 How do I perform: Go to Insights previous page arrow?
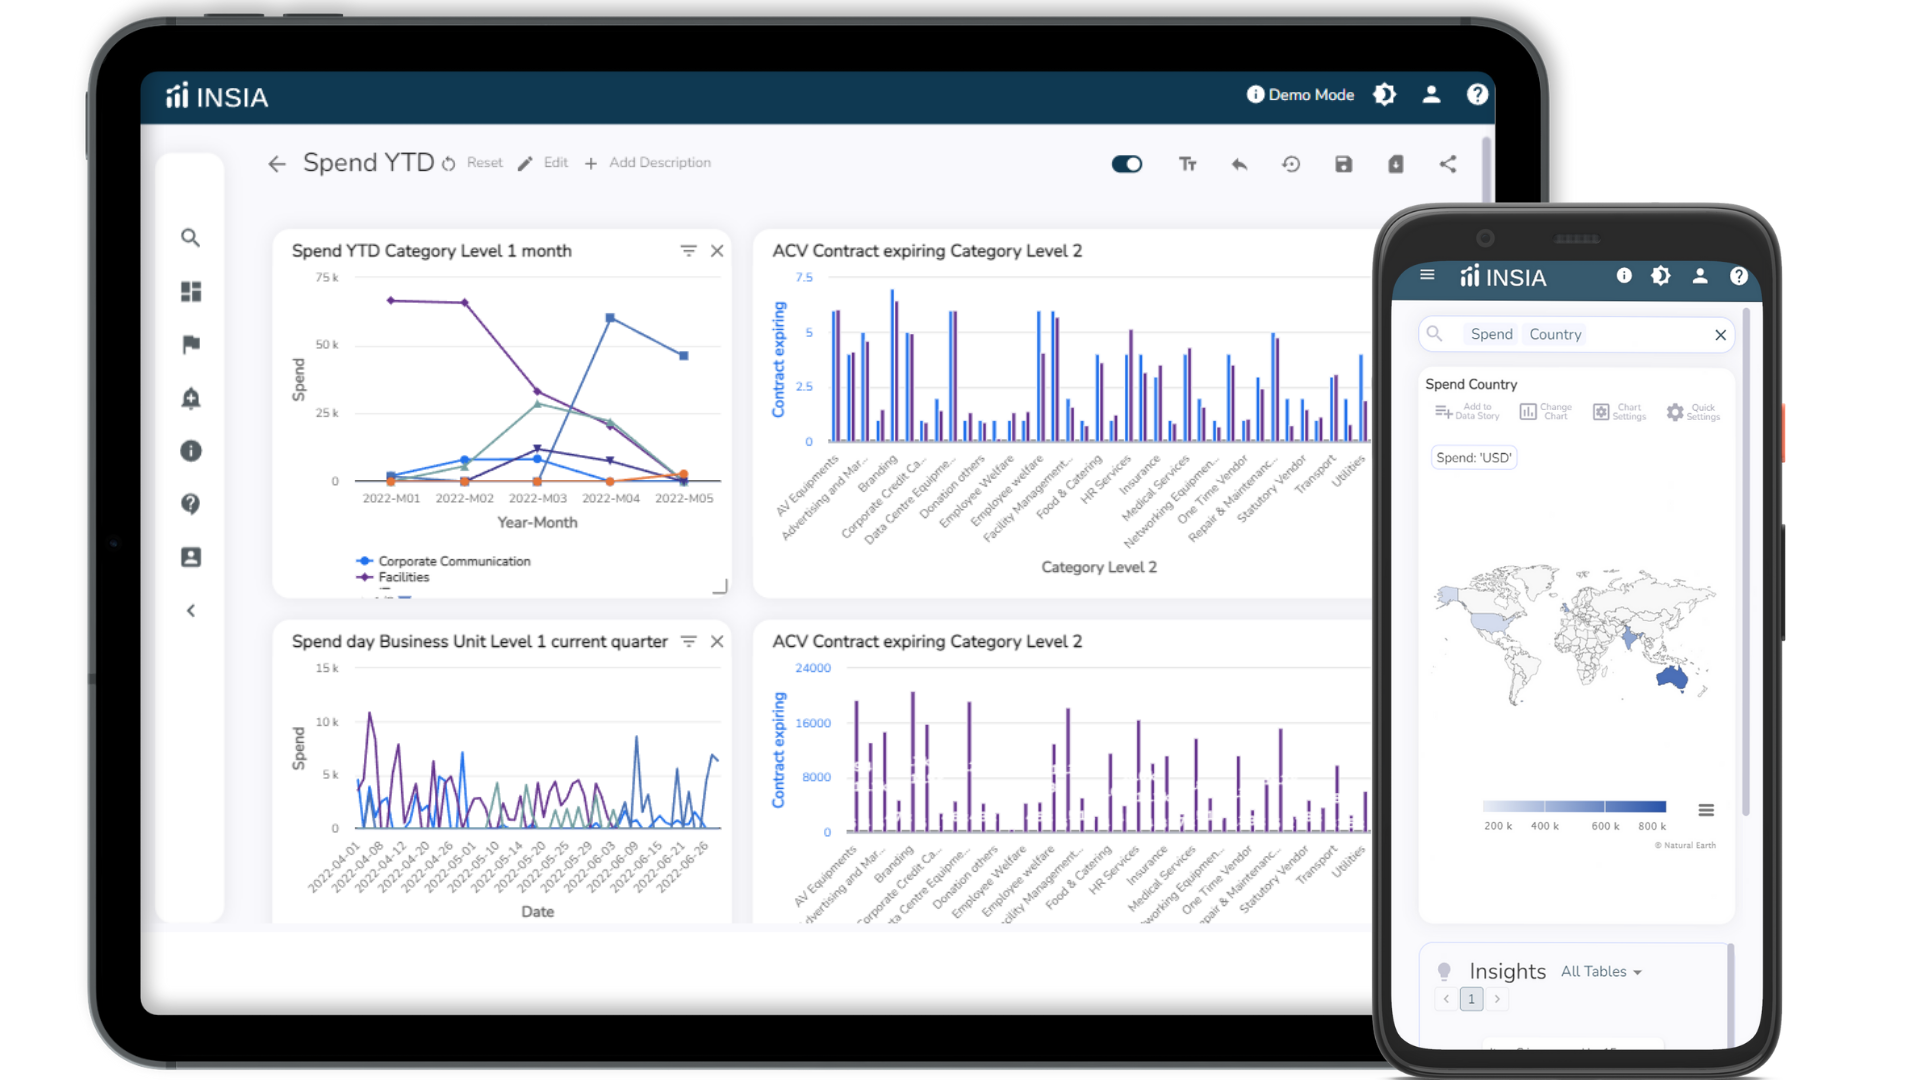click(x=1446, y=999)
